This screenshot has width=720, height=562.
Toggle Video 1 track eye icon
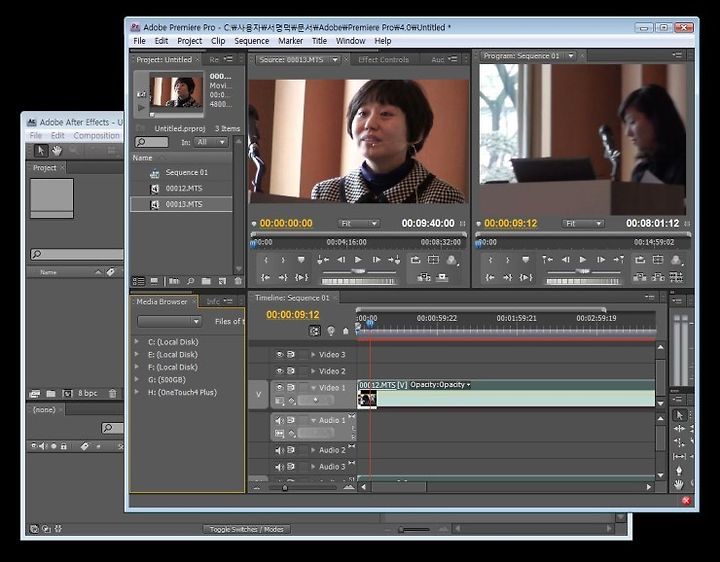click(279, 388)
